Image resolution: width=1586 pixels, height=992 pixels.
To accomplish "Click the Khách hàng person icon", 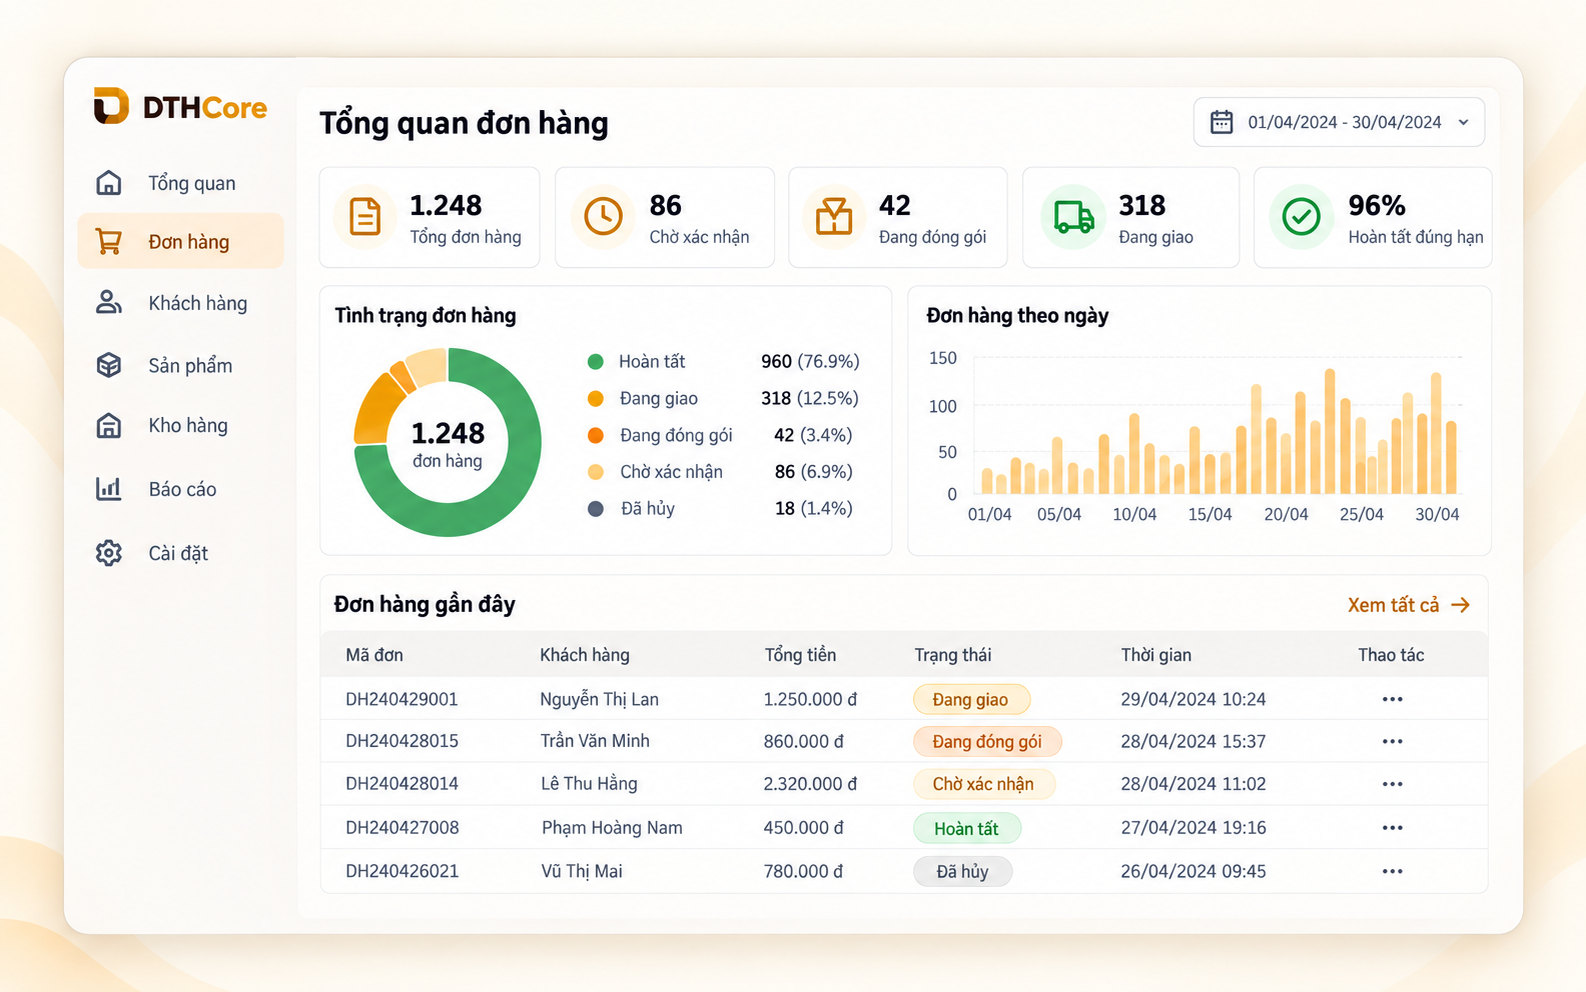I will click(109, 302).
